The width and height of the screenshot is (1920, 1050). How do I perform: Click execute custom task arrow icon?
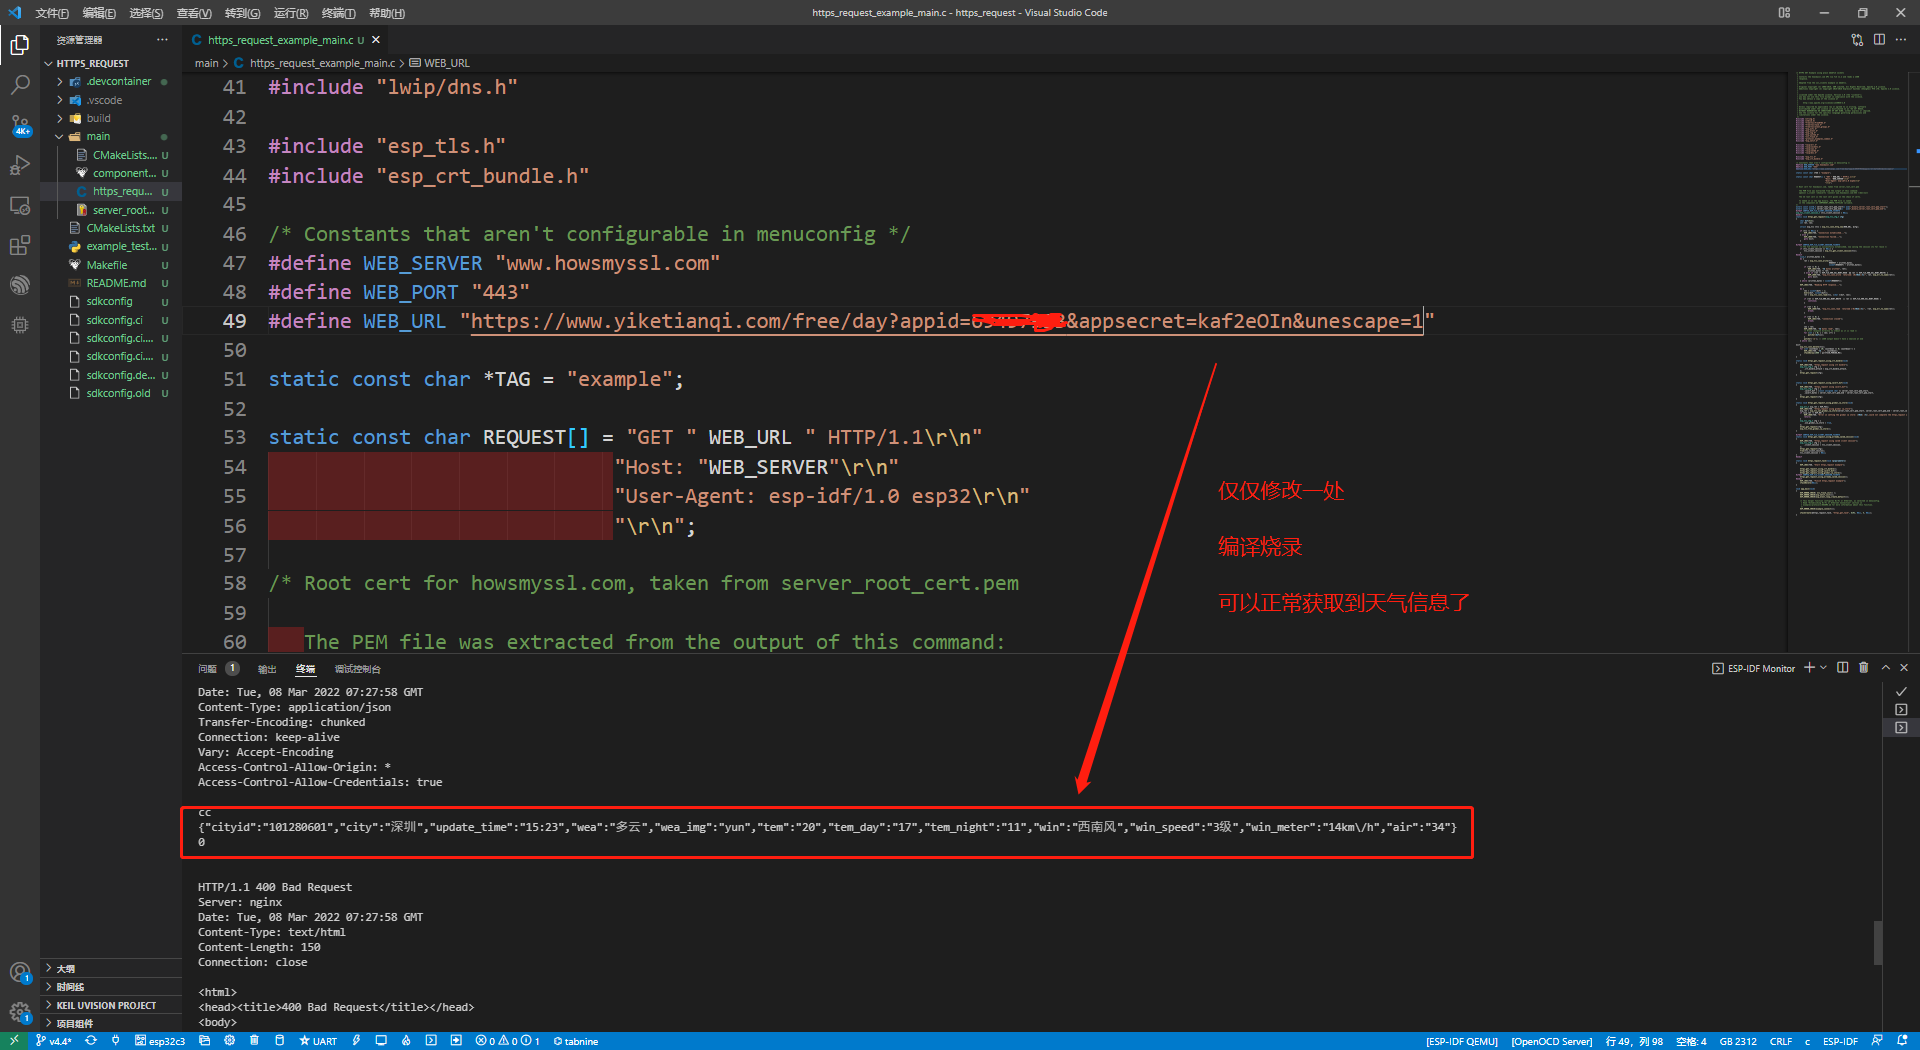click(456, 1040)
